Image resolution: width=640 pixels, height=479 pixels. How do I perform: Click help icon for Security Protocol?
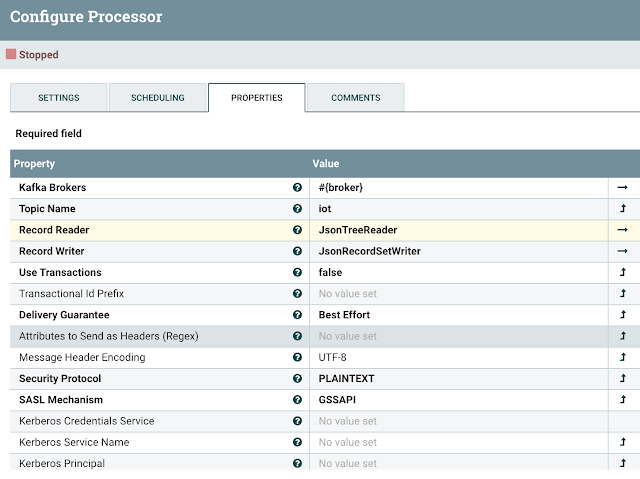point(297,378)
